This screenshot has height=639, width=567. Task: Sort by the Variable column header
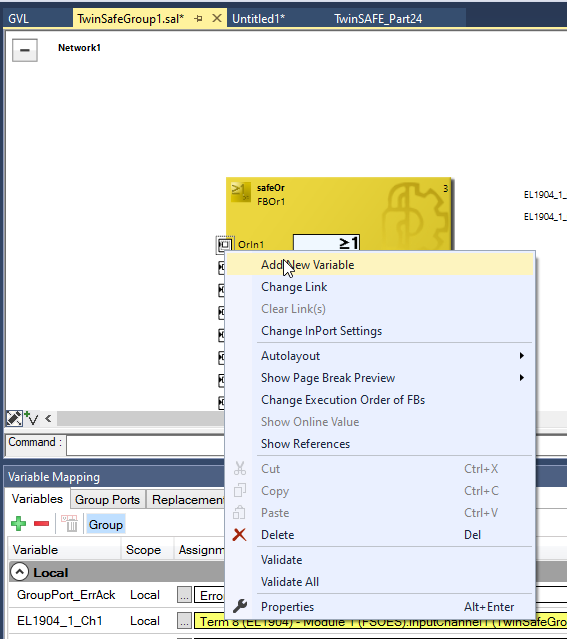64,550
